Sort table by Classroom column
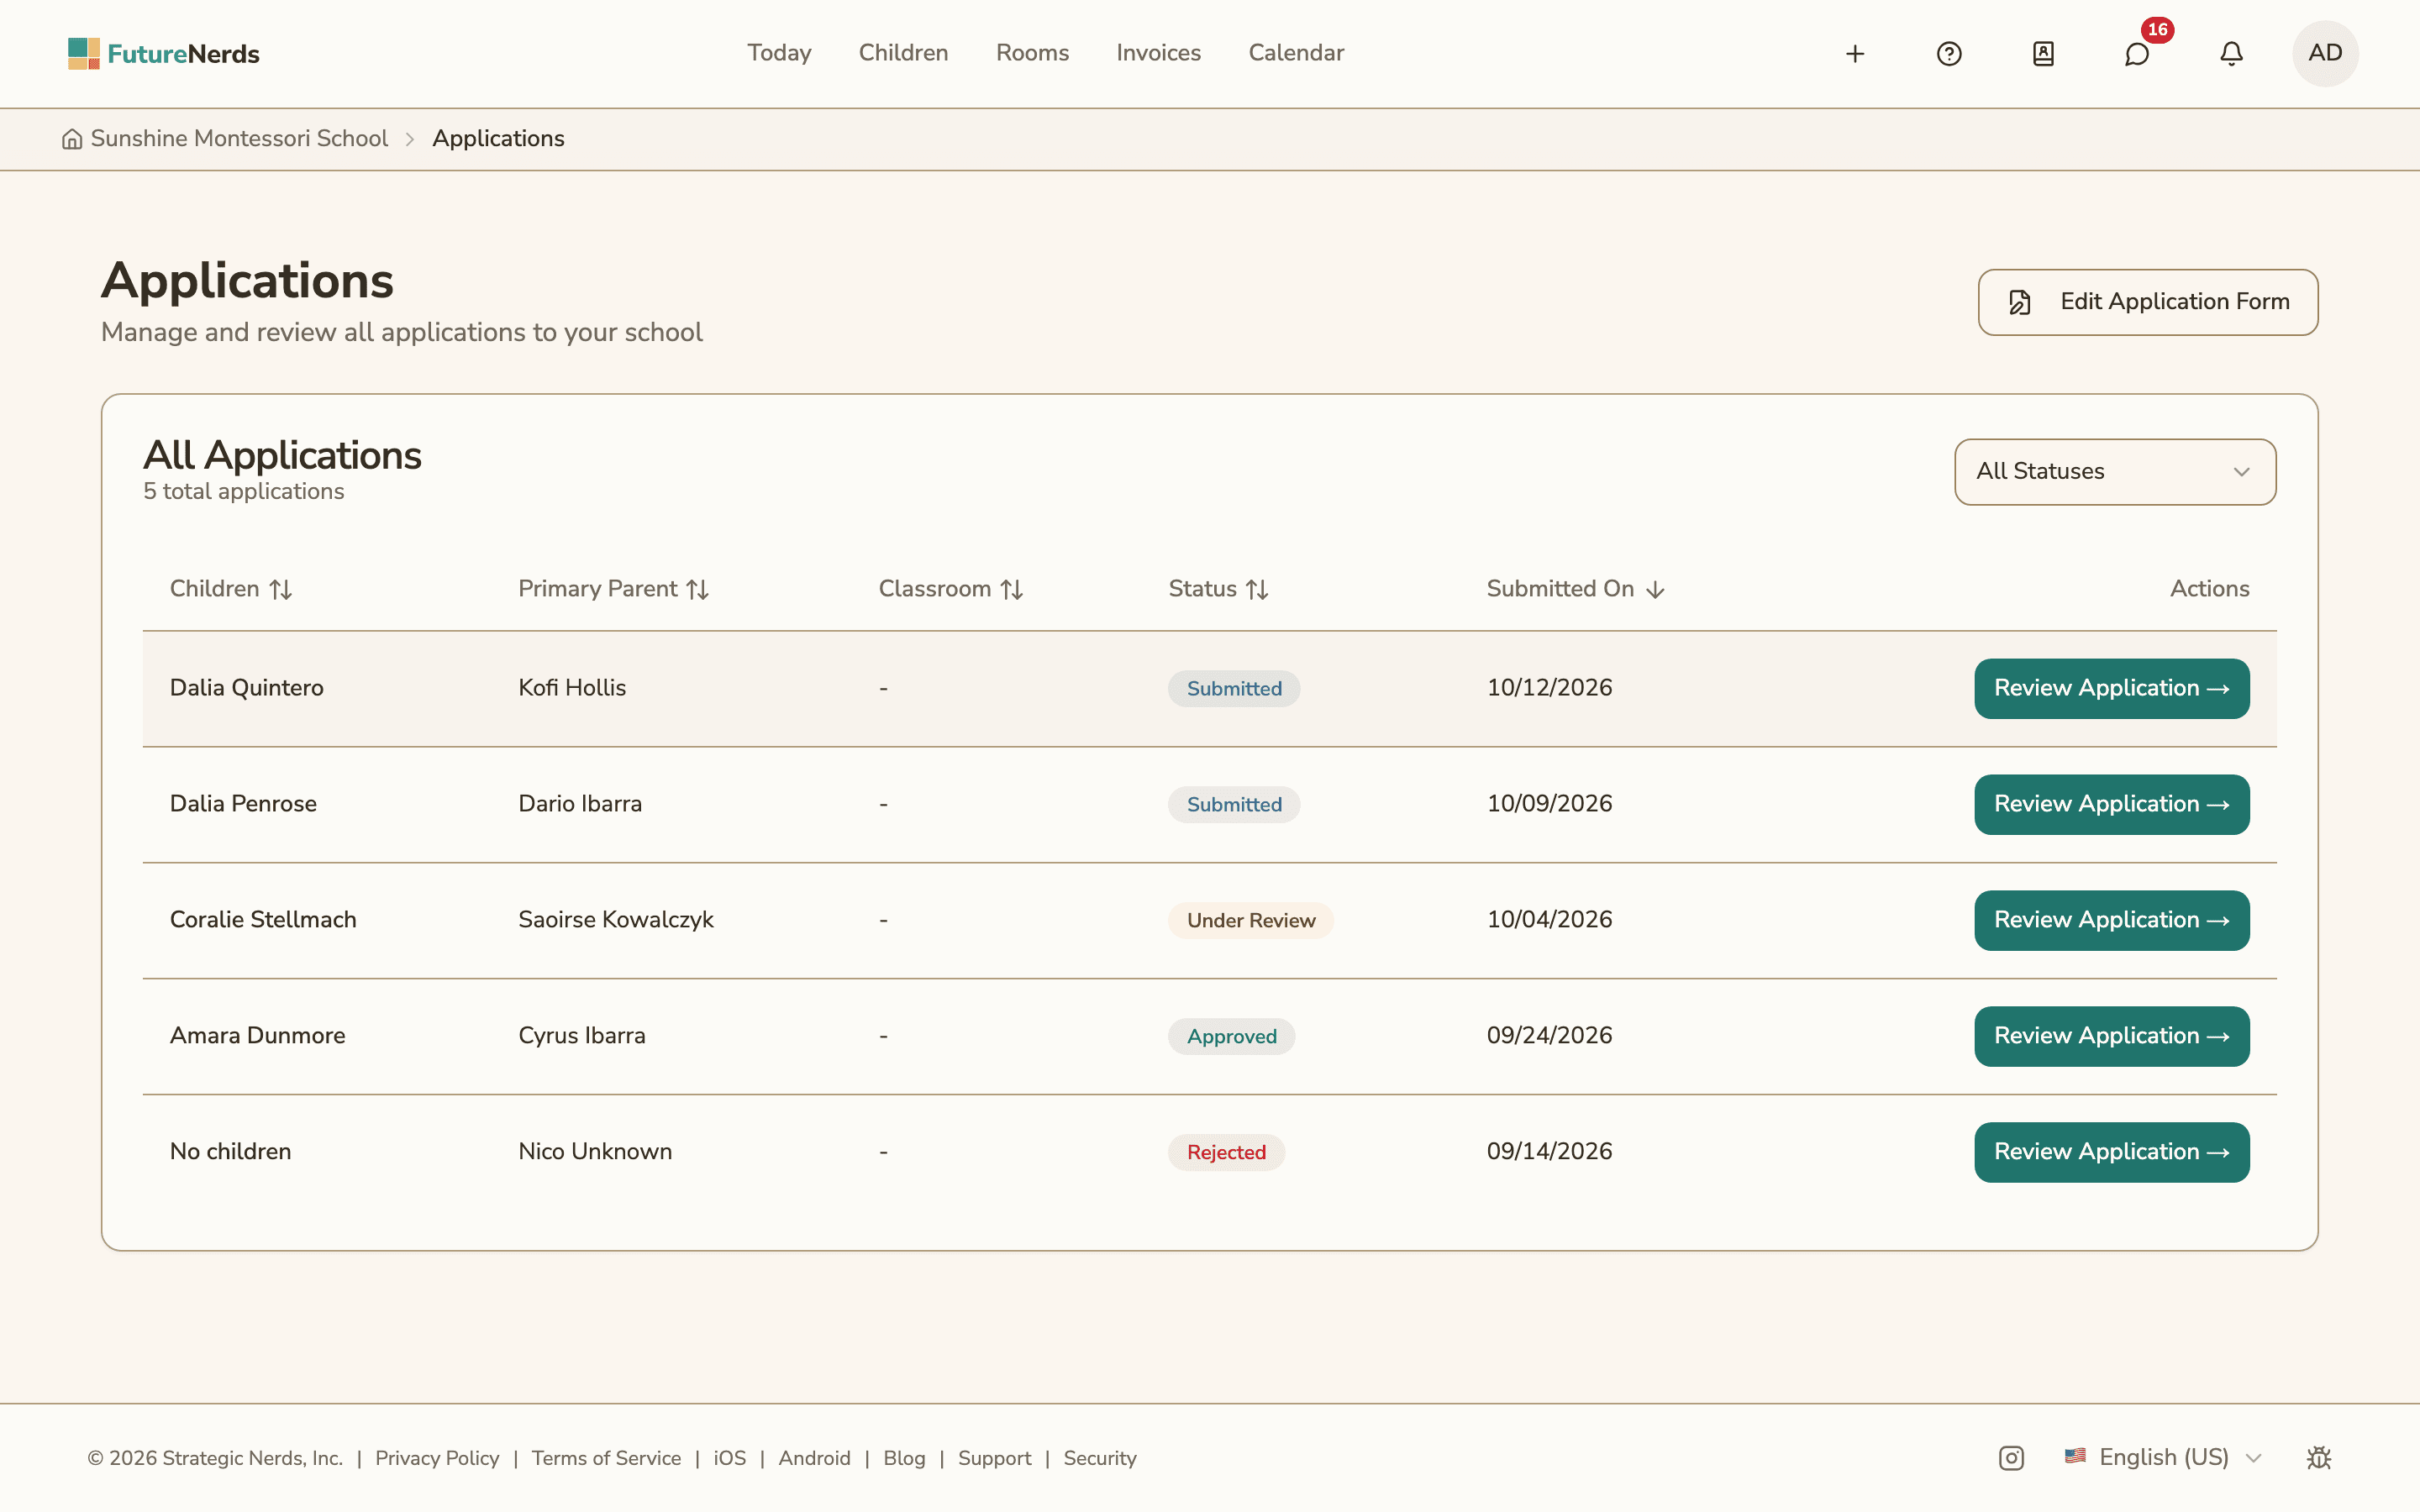 [950, 589]
